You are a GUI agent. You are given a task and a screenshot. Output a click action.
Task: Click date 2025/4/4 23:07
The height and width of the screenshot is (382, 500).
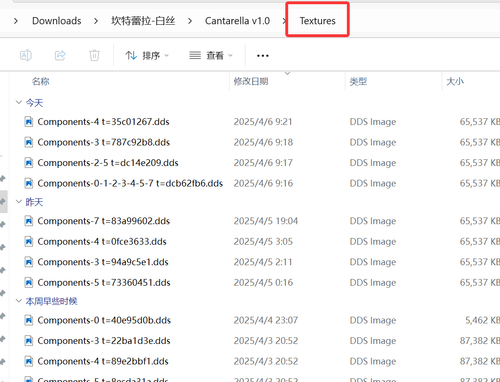[266, 320]
